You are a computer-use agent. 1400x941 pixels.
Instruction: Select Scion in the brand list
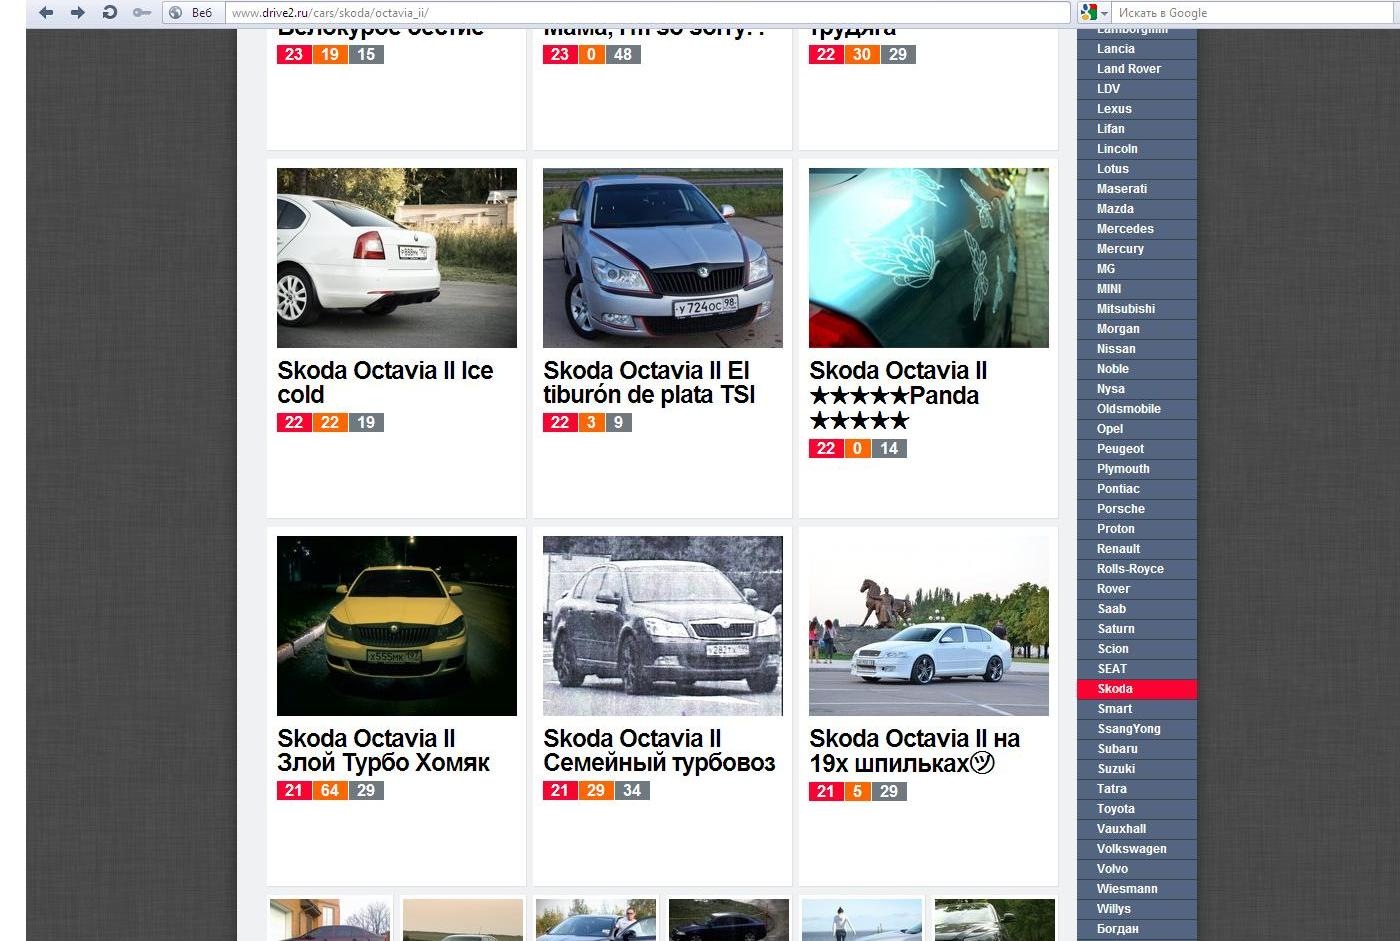tap(1137, 649)
